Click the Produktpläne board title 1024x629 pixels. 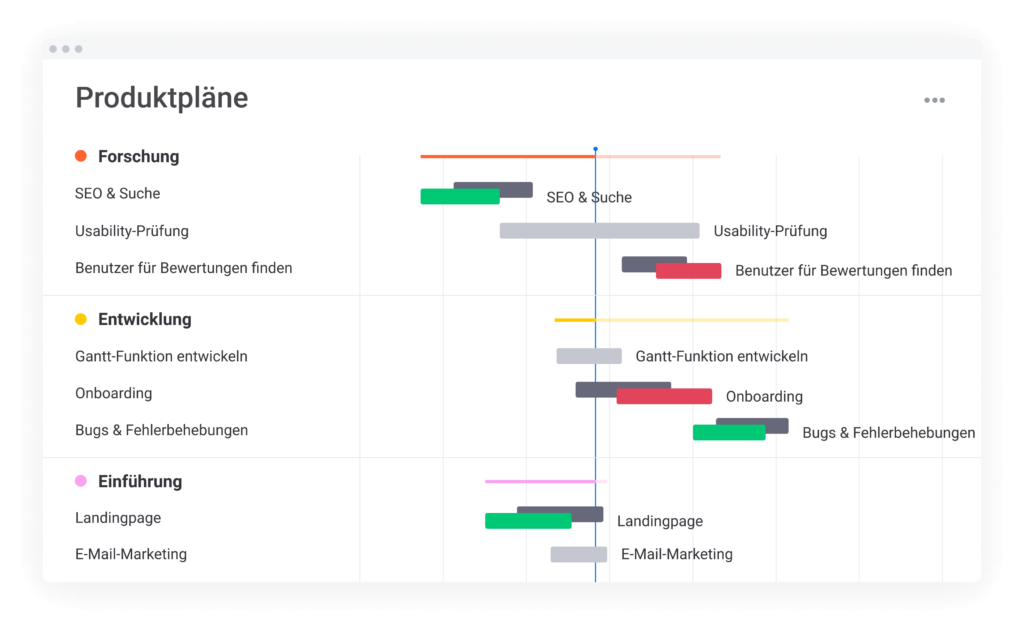[161, 98]
